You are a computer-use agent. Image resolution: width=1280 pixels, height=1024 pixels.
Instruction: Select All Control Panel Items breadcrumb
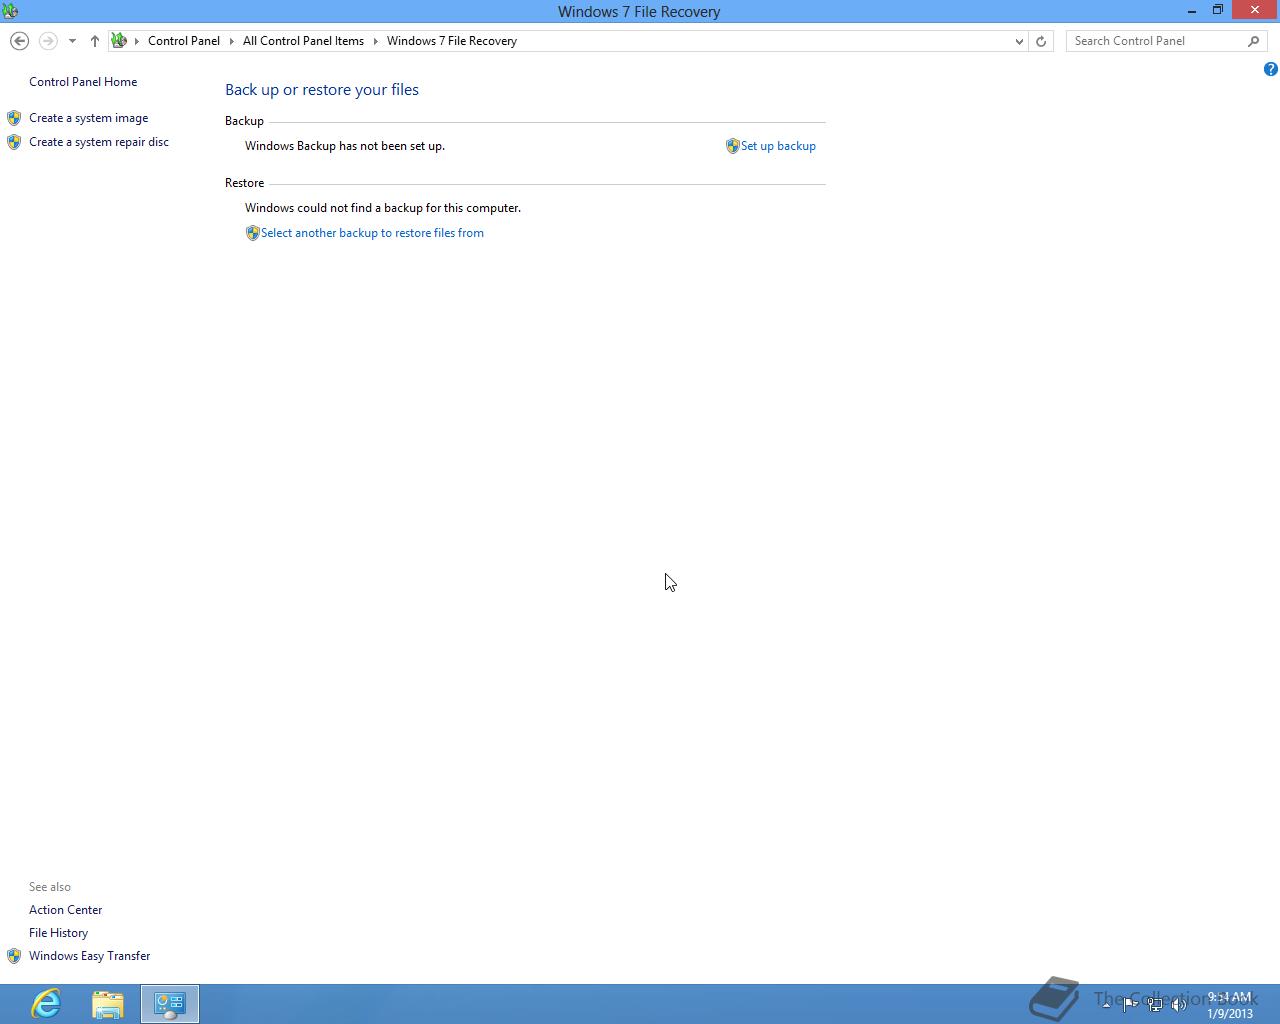tap(303, 41)
